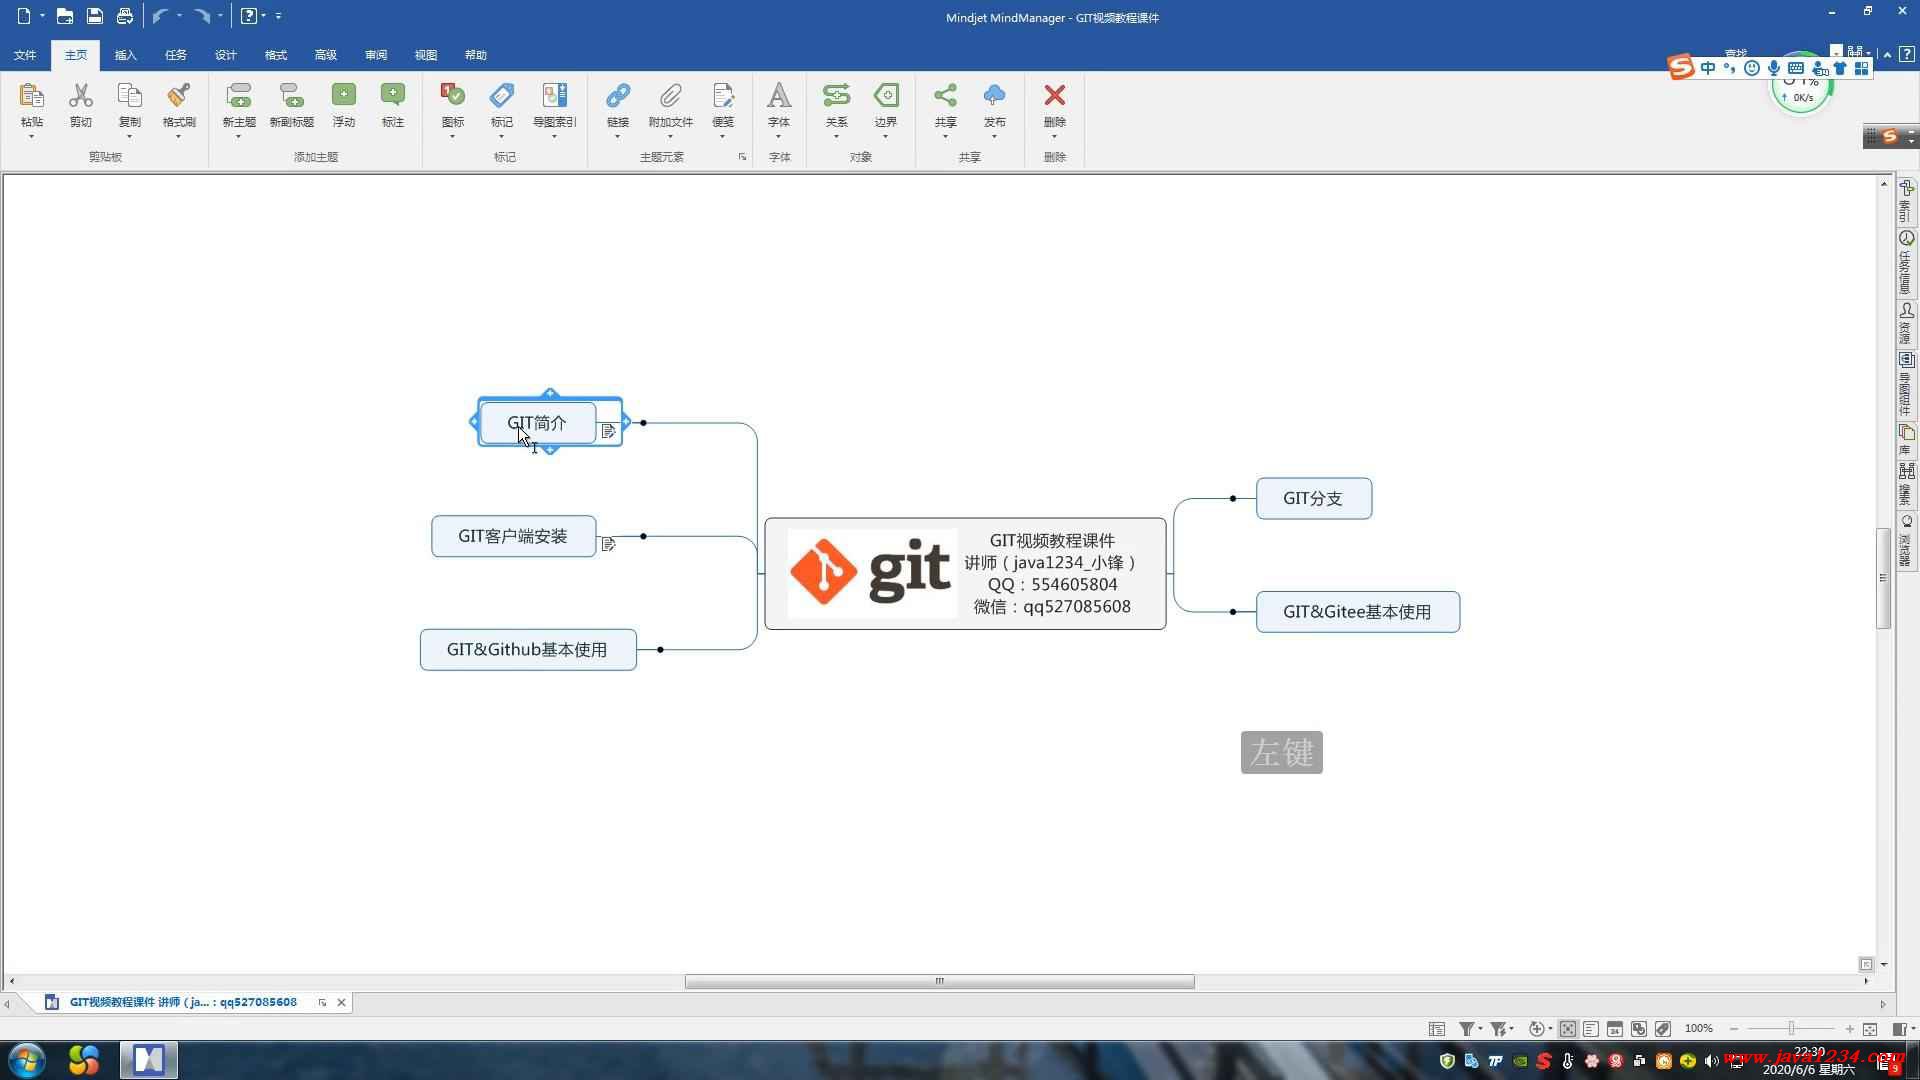Image resolution: width=1920 pixels, height=1080 pixels.
Task: Select the central GIT视频教程课件 topic
Action: [x=965, y=574]
